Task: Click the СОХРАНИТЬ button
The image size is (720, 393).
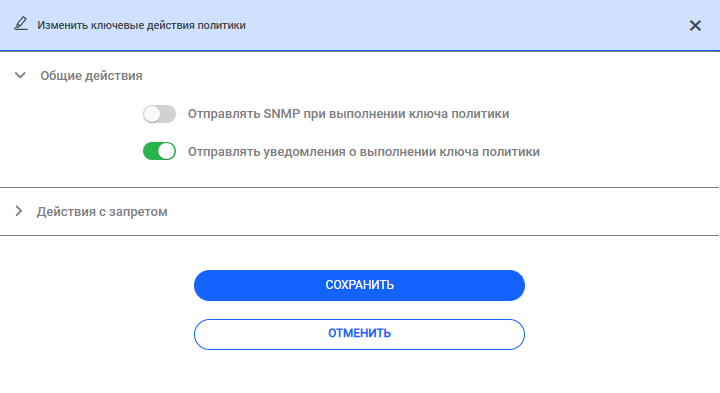Action: [359, 286]
